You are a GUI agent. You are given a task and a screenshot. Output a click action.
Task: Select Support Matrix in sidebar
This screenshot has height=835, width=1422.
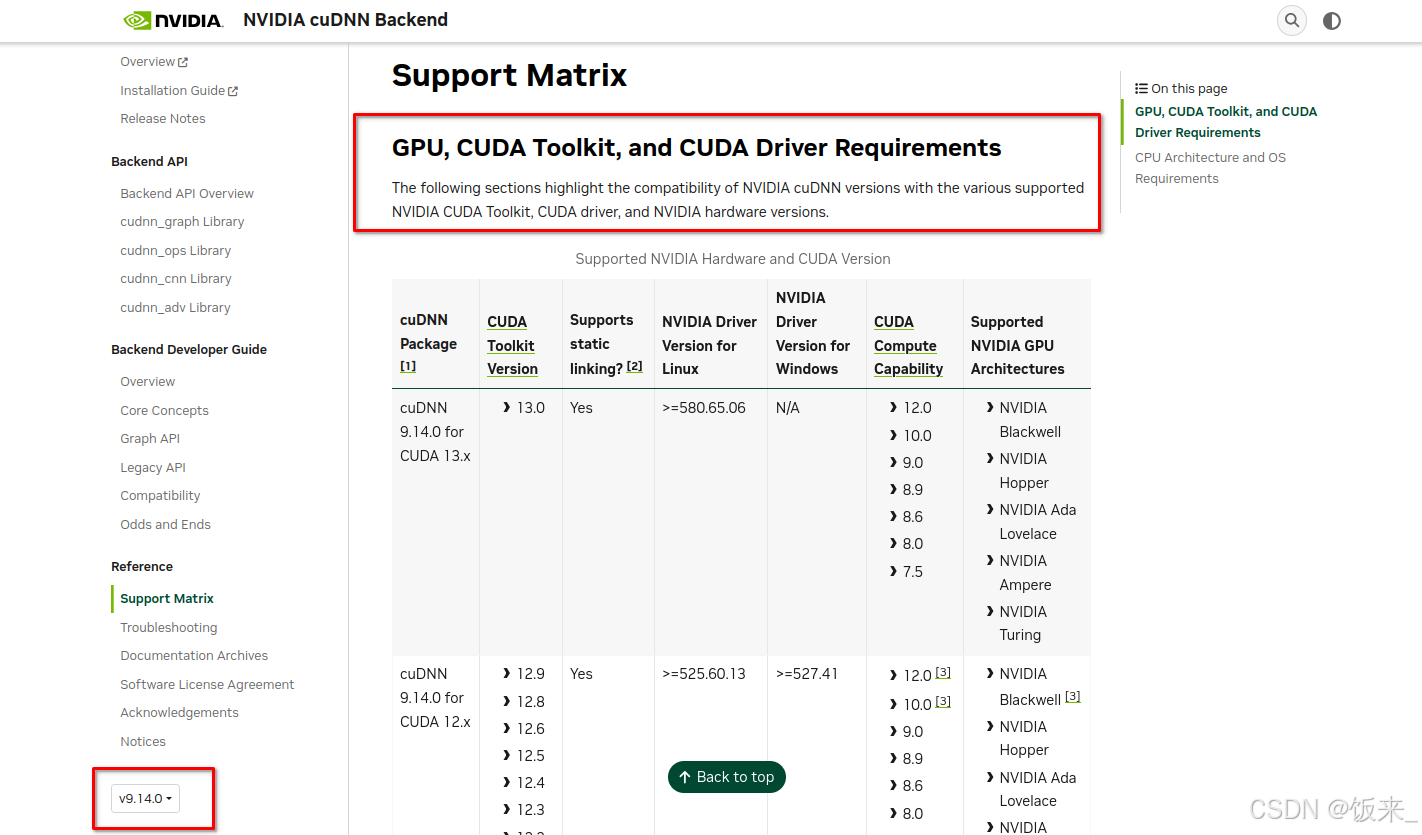tap(167, 599)
